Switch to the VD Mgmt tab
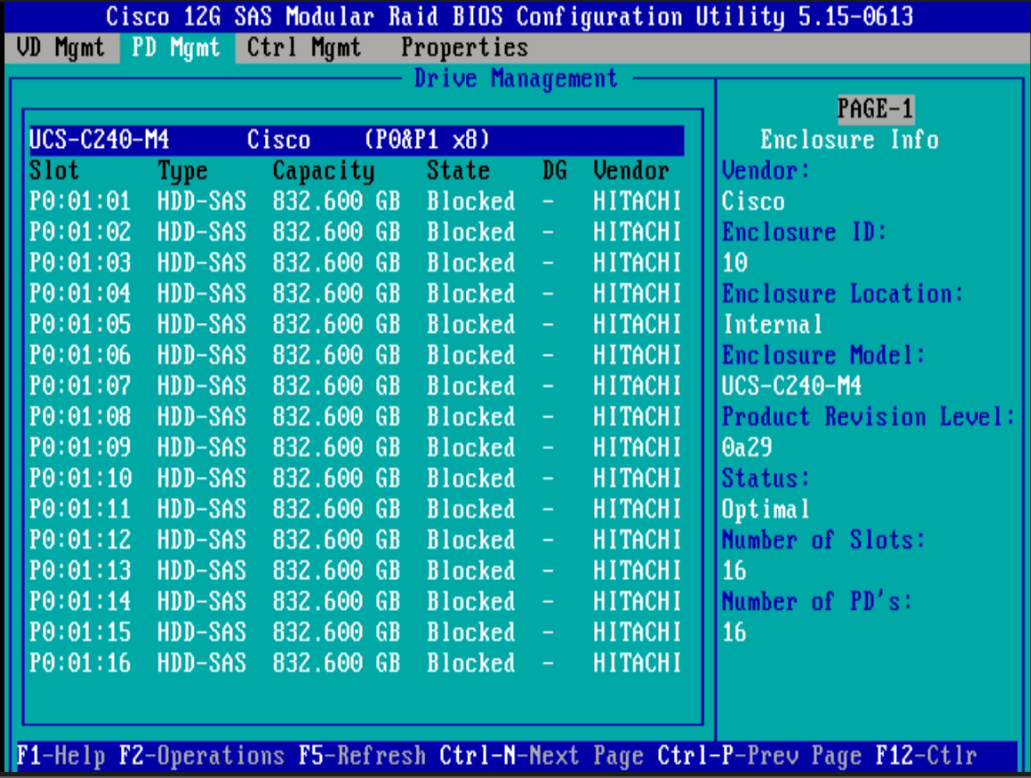 (x=60, y=47)
